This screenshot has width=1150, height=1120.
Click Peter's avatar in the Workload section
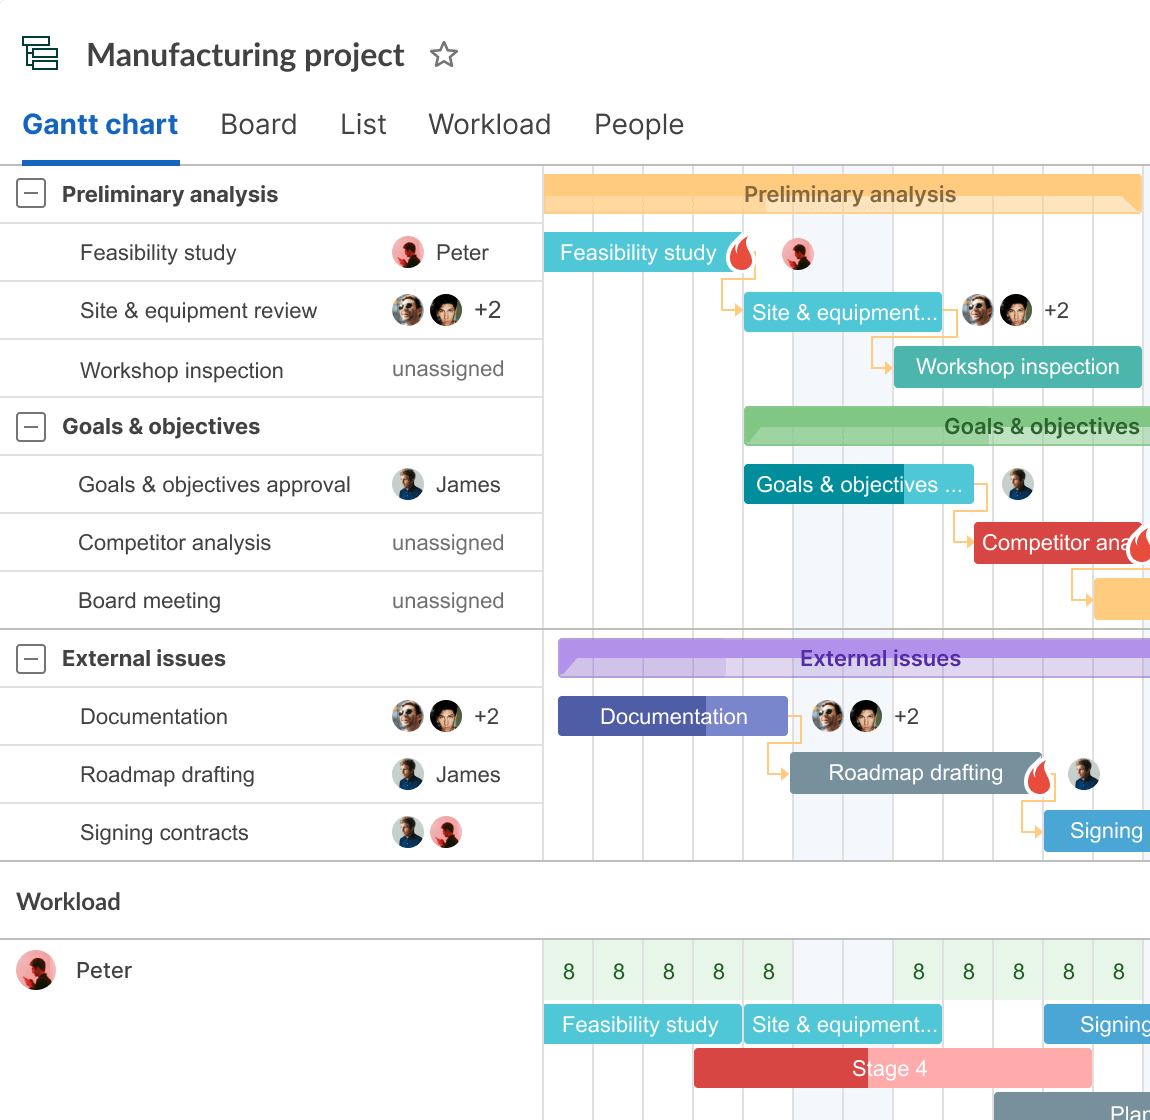pyautogui.click(x=36, y=970)
